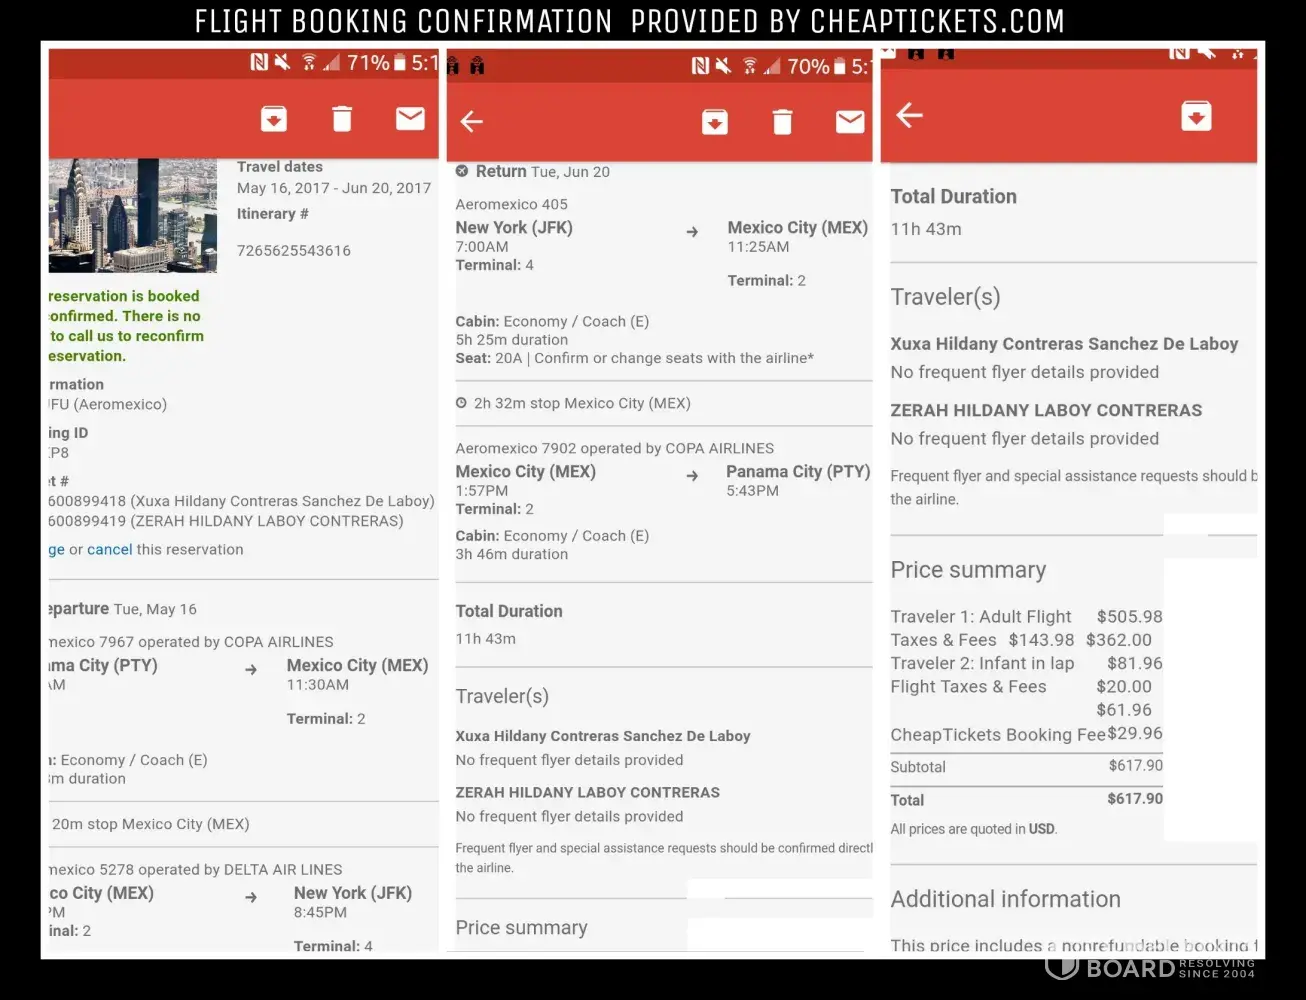Click the clock icon beside 2h 32m stop

[x=461, y=403]
